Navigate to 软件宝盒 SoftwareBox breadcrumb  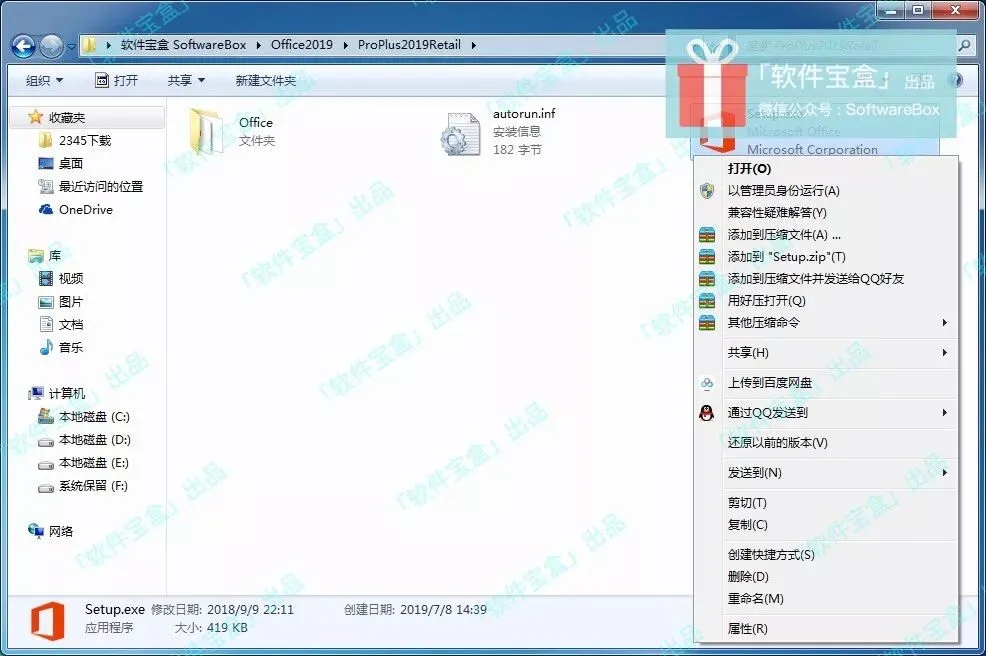coord(183,45)
